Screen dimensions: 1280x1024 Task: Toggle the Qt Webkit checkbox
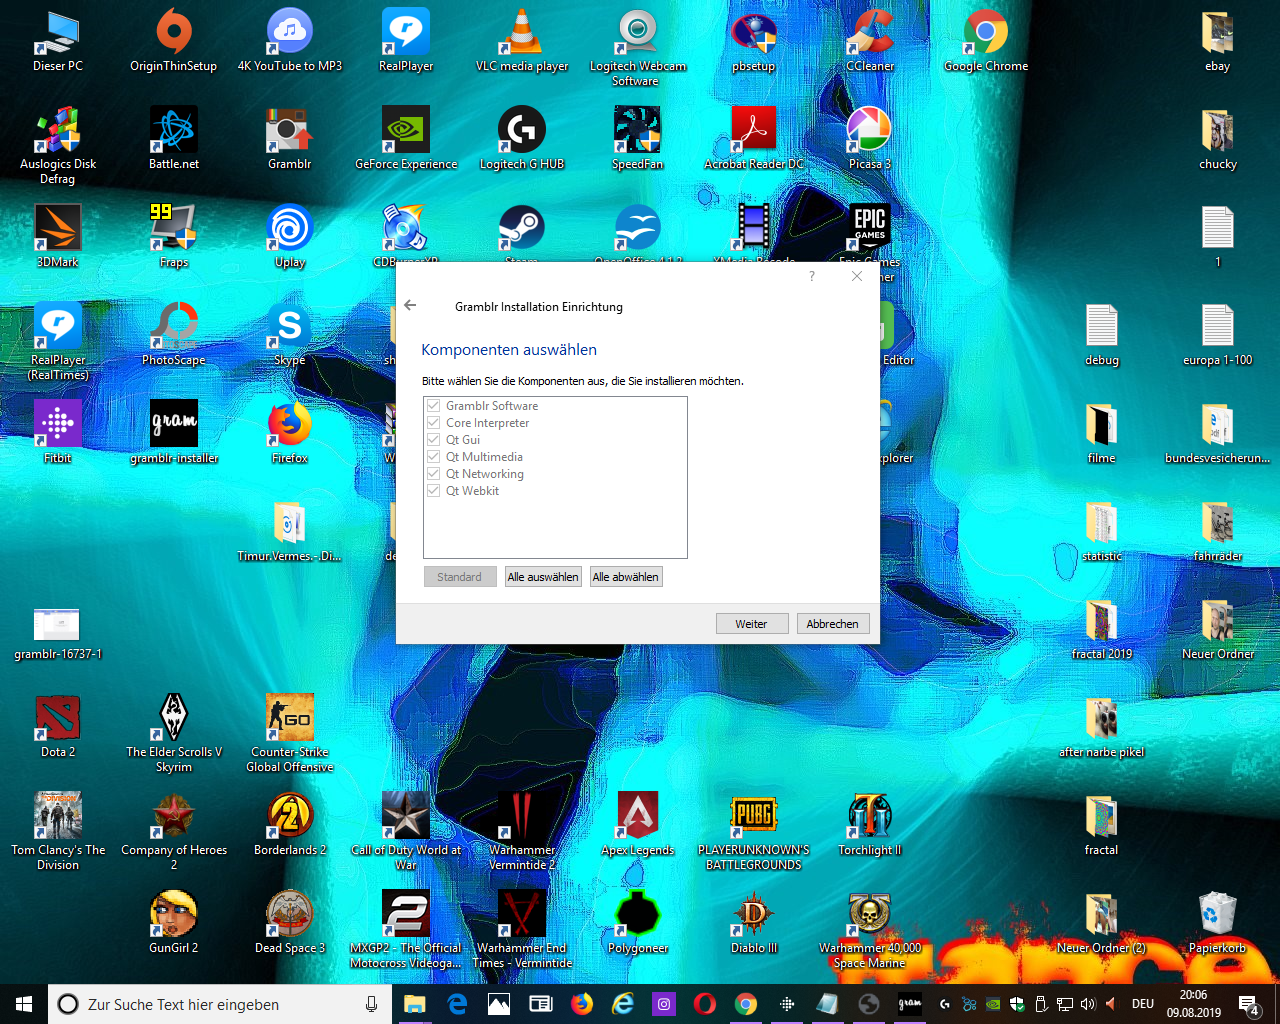point(434,491)
